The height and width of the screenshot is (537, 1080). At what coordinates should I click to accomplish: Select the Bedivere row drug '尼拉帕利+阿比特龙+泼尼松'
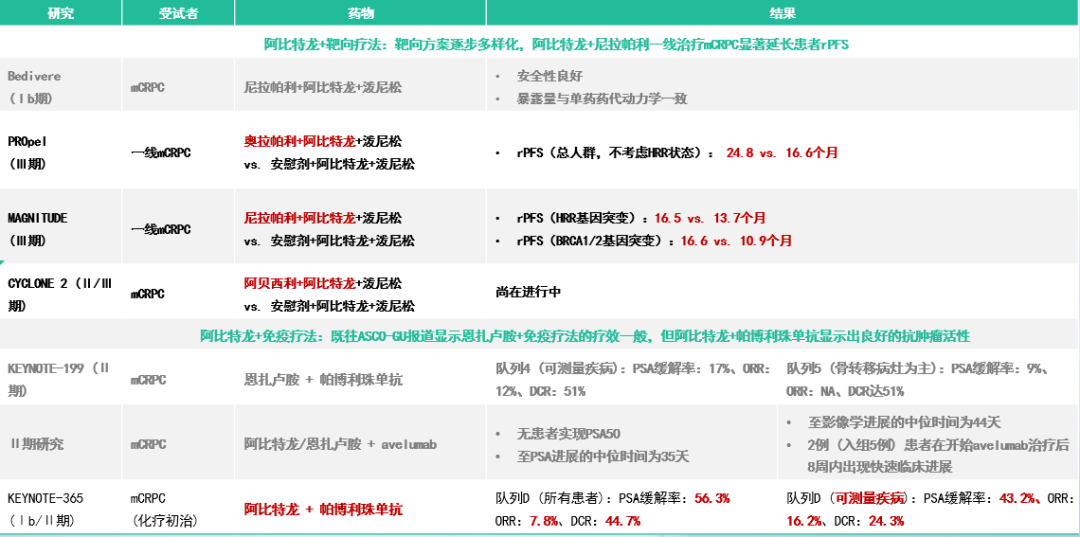coord(323,88)
